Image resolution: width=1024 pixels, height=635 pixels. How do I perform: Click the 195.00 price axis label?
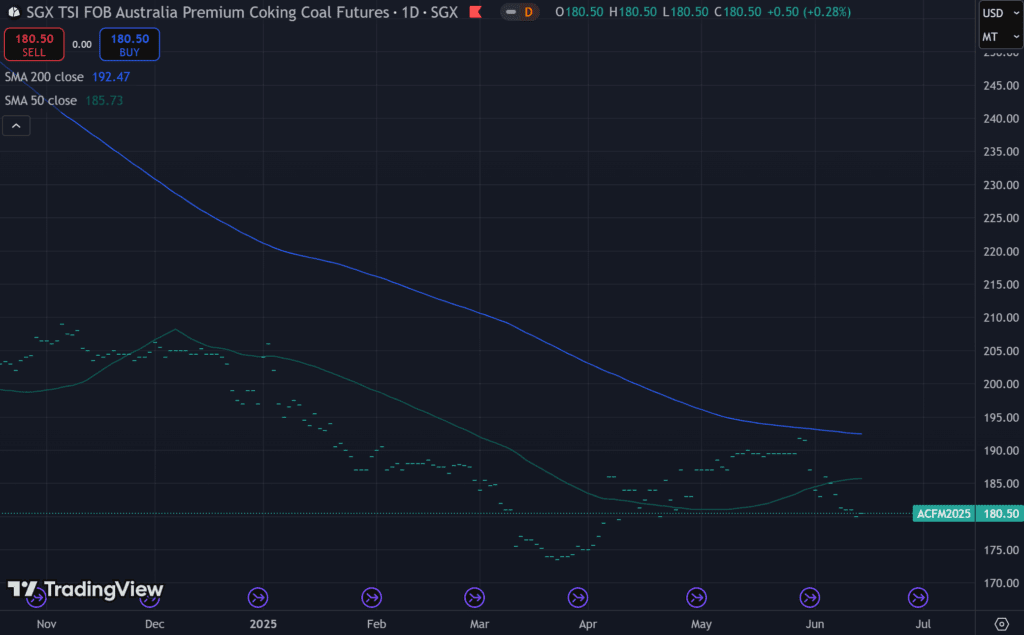point(1000,417)
